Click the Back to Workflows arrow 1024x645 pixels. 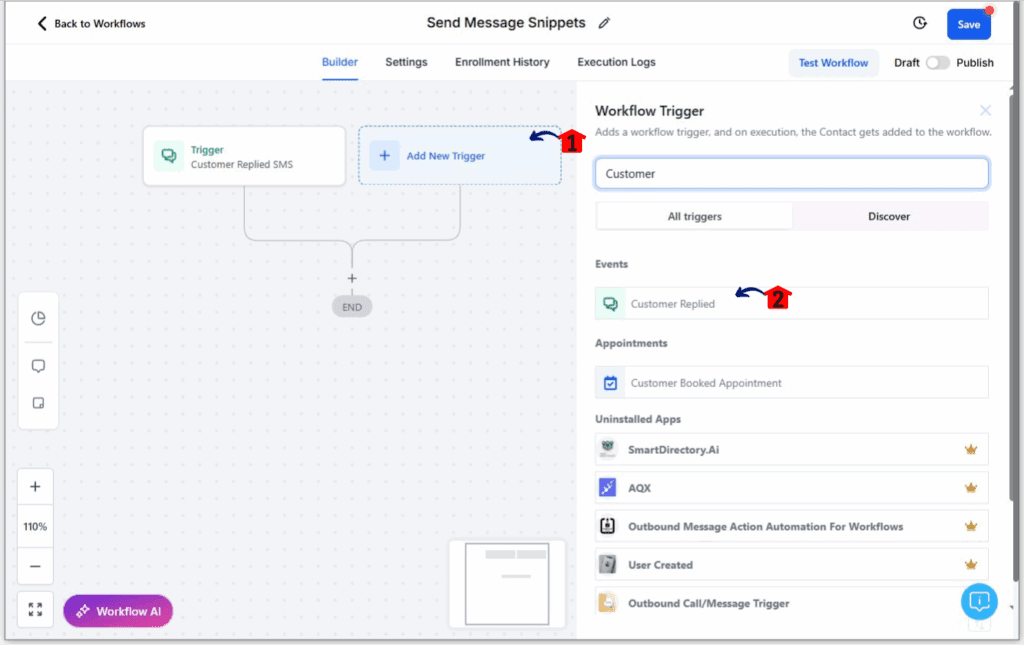42,24
